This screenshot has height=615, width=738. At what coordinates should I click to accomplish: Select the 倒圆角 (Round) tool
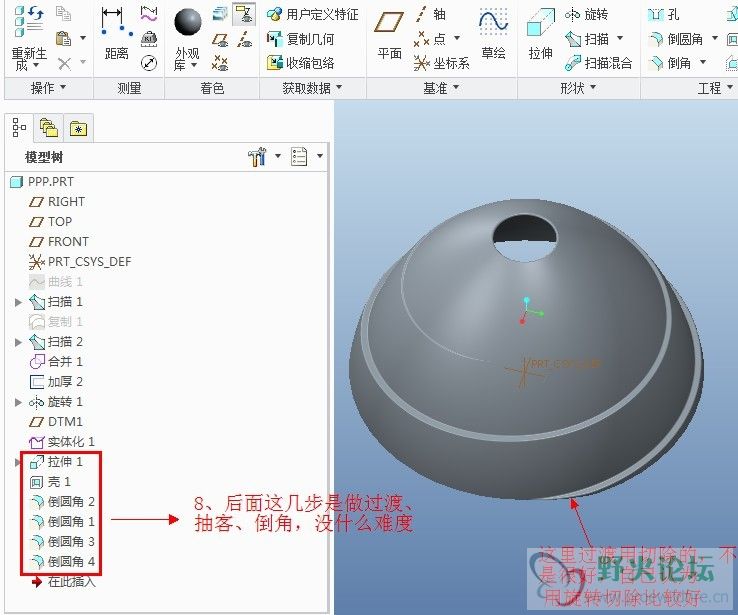pos(676,39)
